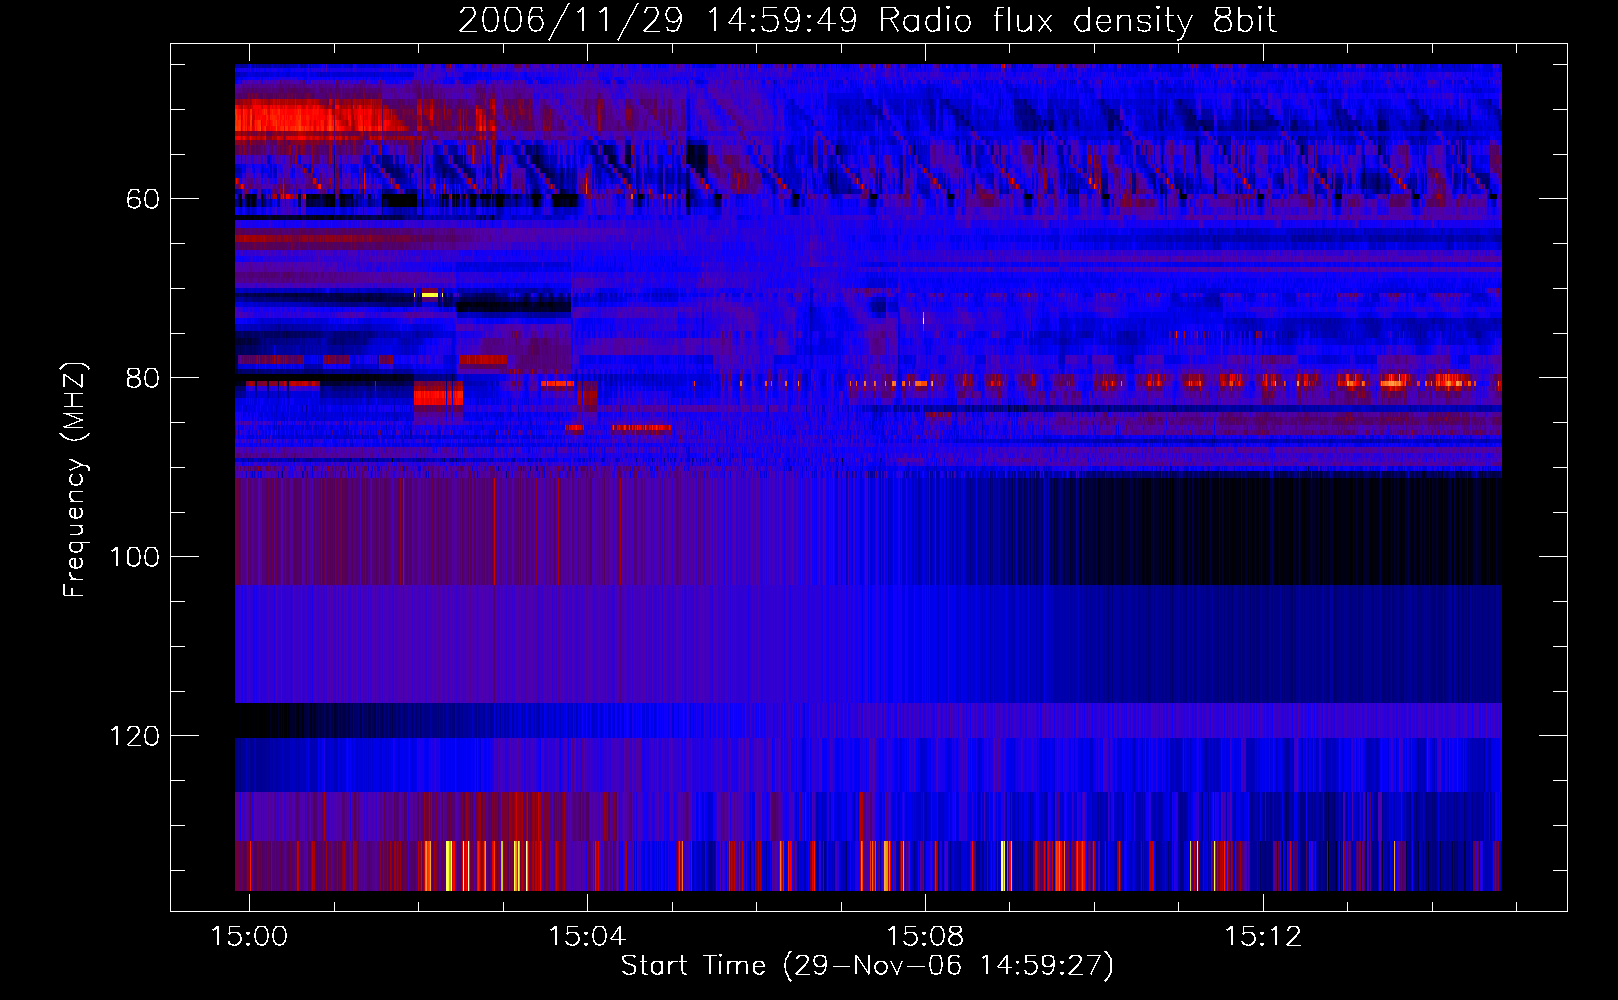
Task: Click the 80 frequency tick label
Action: coord(142,378)
